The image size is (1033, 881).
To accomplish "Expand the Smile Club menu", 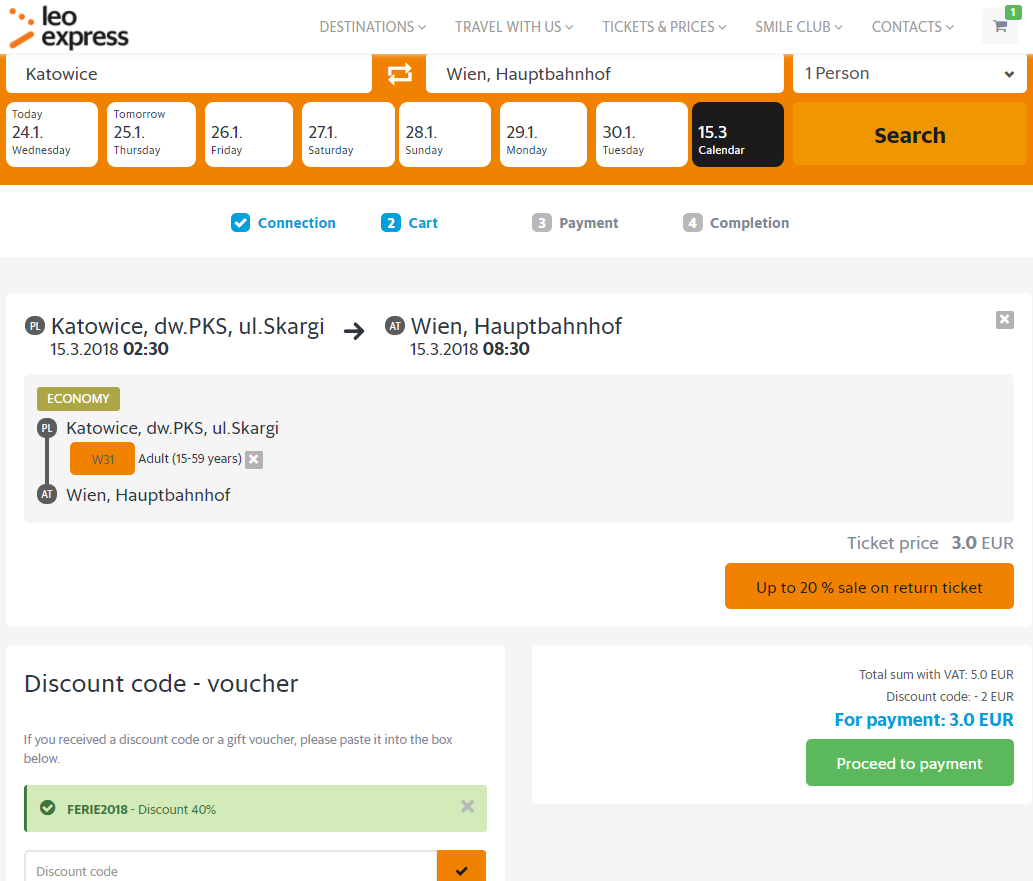I will (798, 27).
